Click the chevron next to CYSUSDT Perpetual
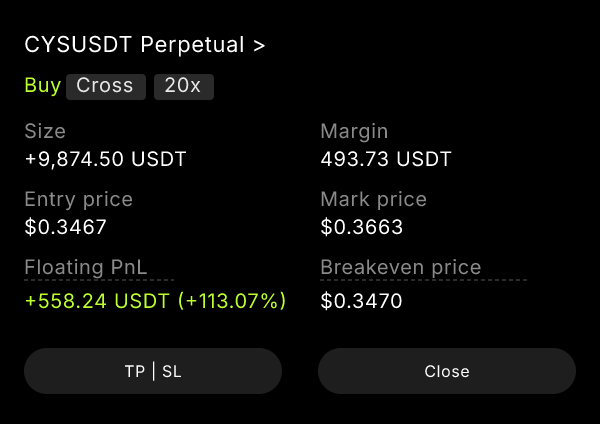This screenshot has width=600, height=424. 259,46
